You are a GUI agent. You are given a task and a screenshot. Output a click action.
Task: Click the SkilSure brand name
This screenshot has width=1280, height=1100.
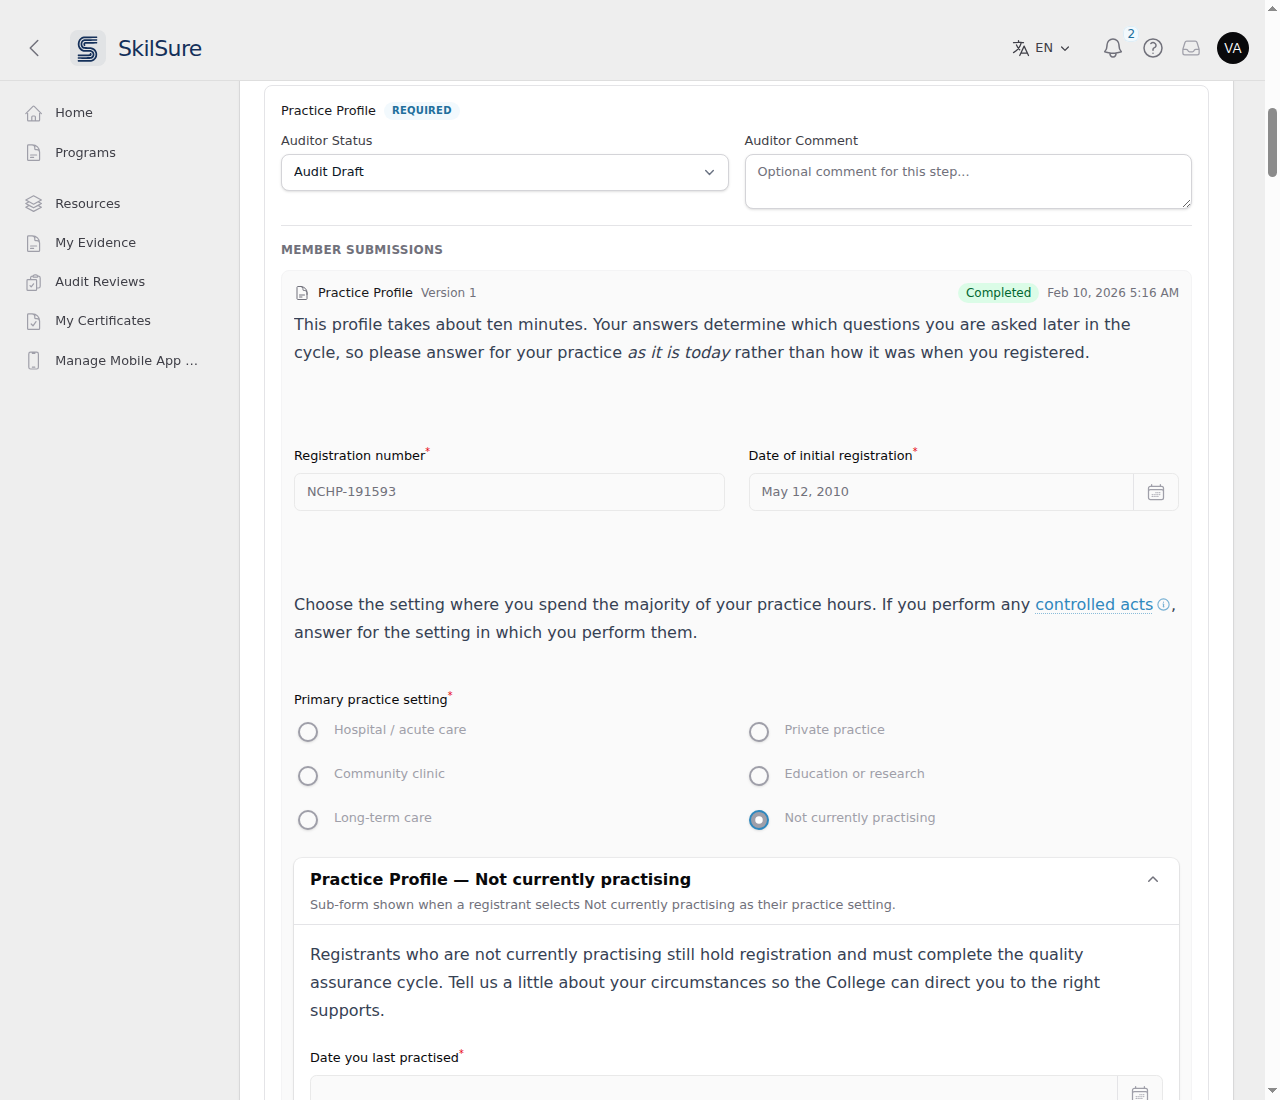[160, 48]
